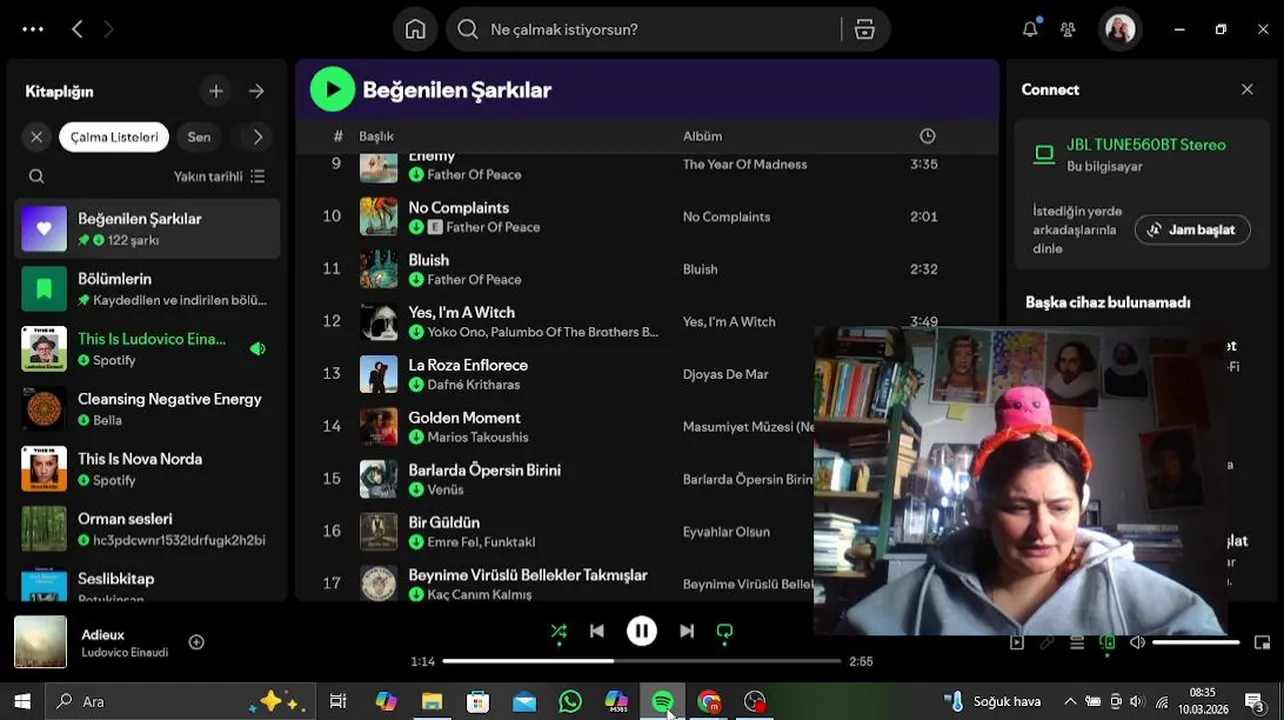Toggle shuffle playback
The width and height of the screenshot is (1284, 720).
559,631
